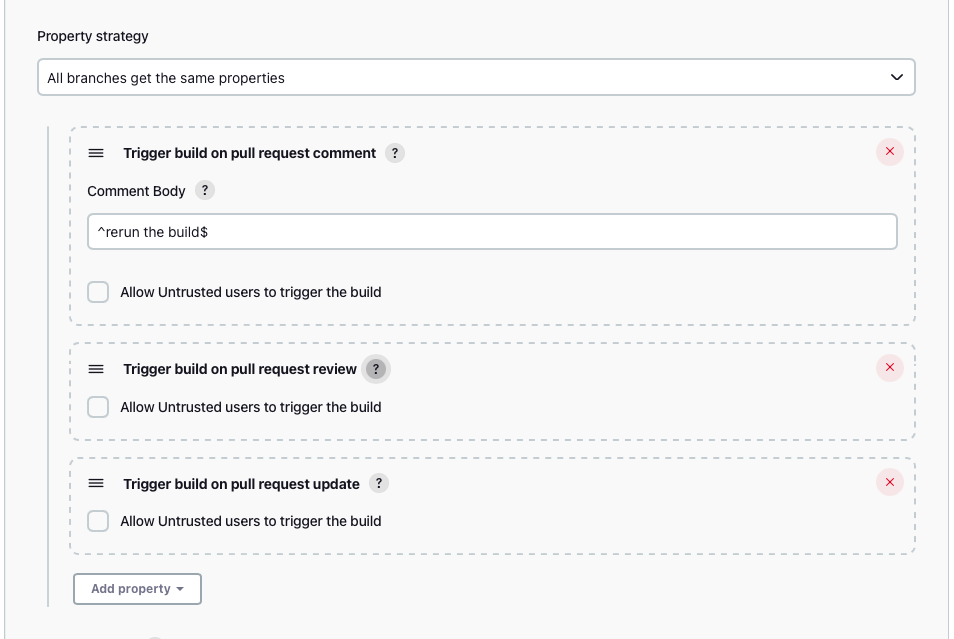The width and height of the screenshot is (954, 639).
Task: Show help for Comment Body field
Action: (x=205, y=190)
